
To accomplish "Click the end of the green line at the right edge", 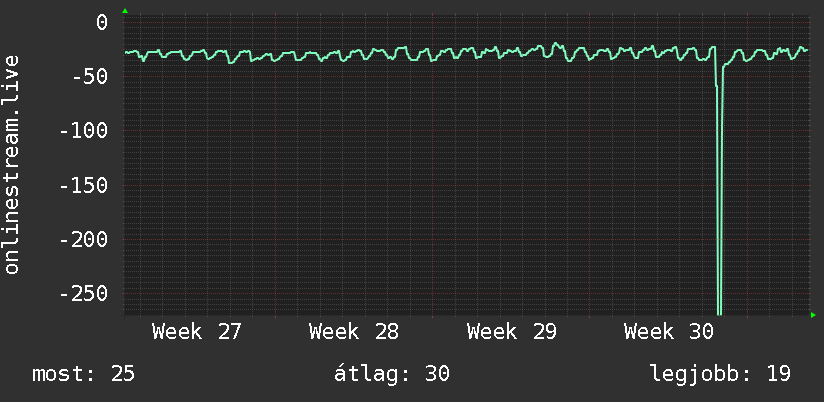I will click(806, 50).
